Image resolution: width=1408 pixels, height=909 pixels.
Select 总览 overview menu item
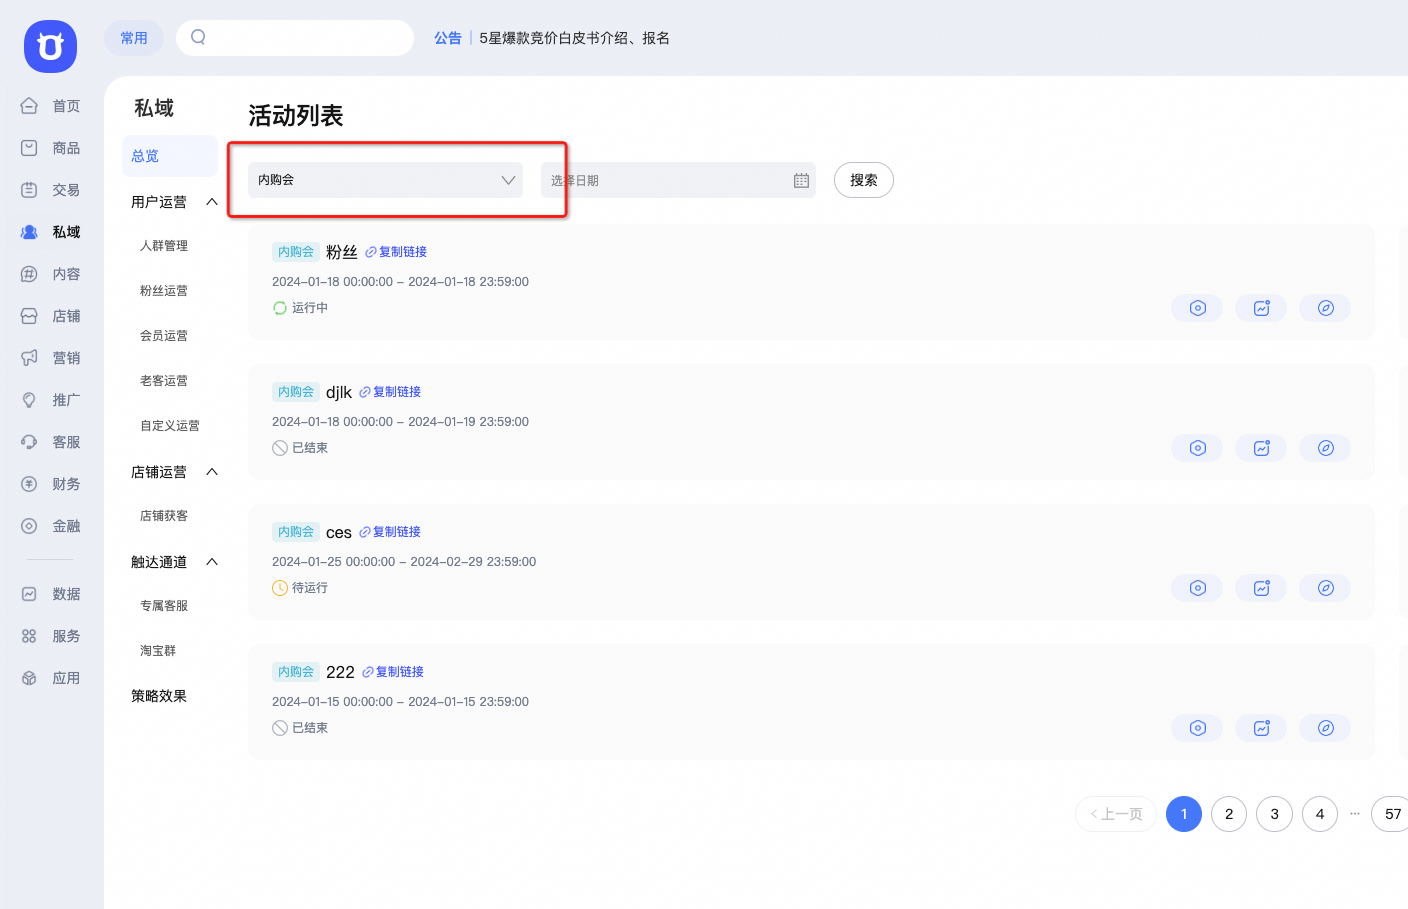click(170, 156)
